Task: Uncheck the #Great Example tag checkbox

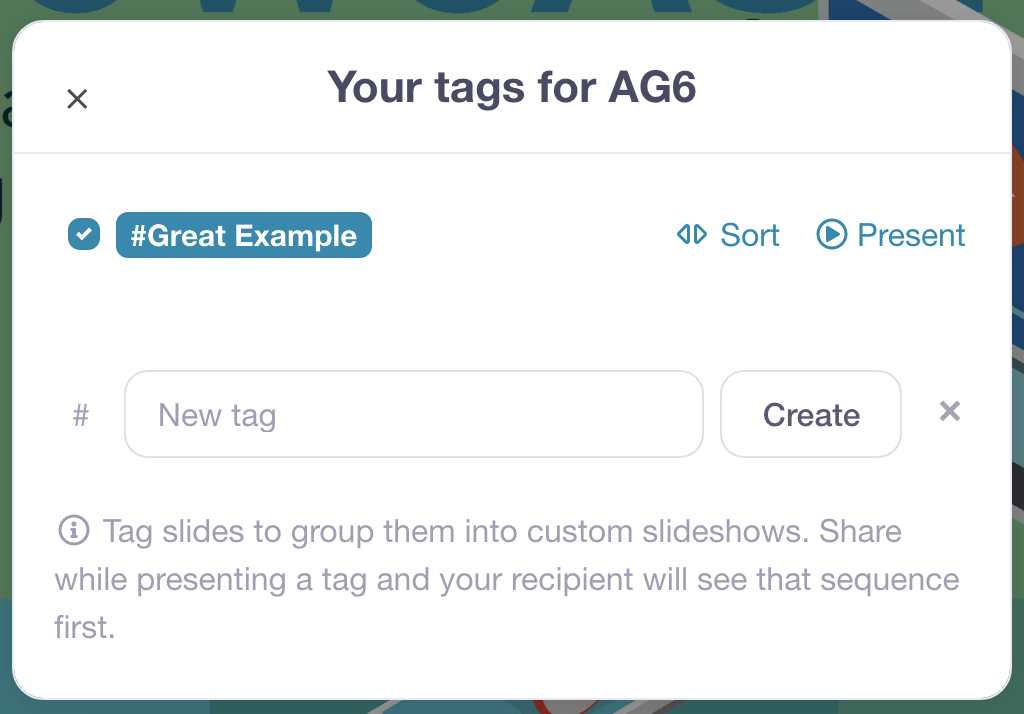Action: click(x=84, y=235)
